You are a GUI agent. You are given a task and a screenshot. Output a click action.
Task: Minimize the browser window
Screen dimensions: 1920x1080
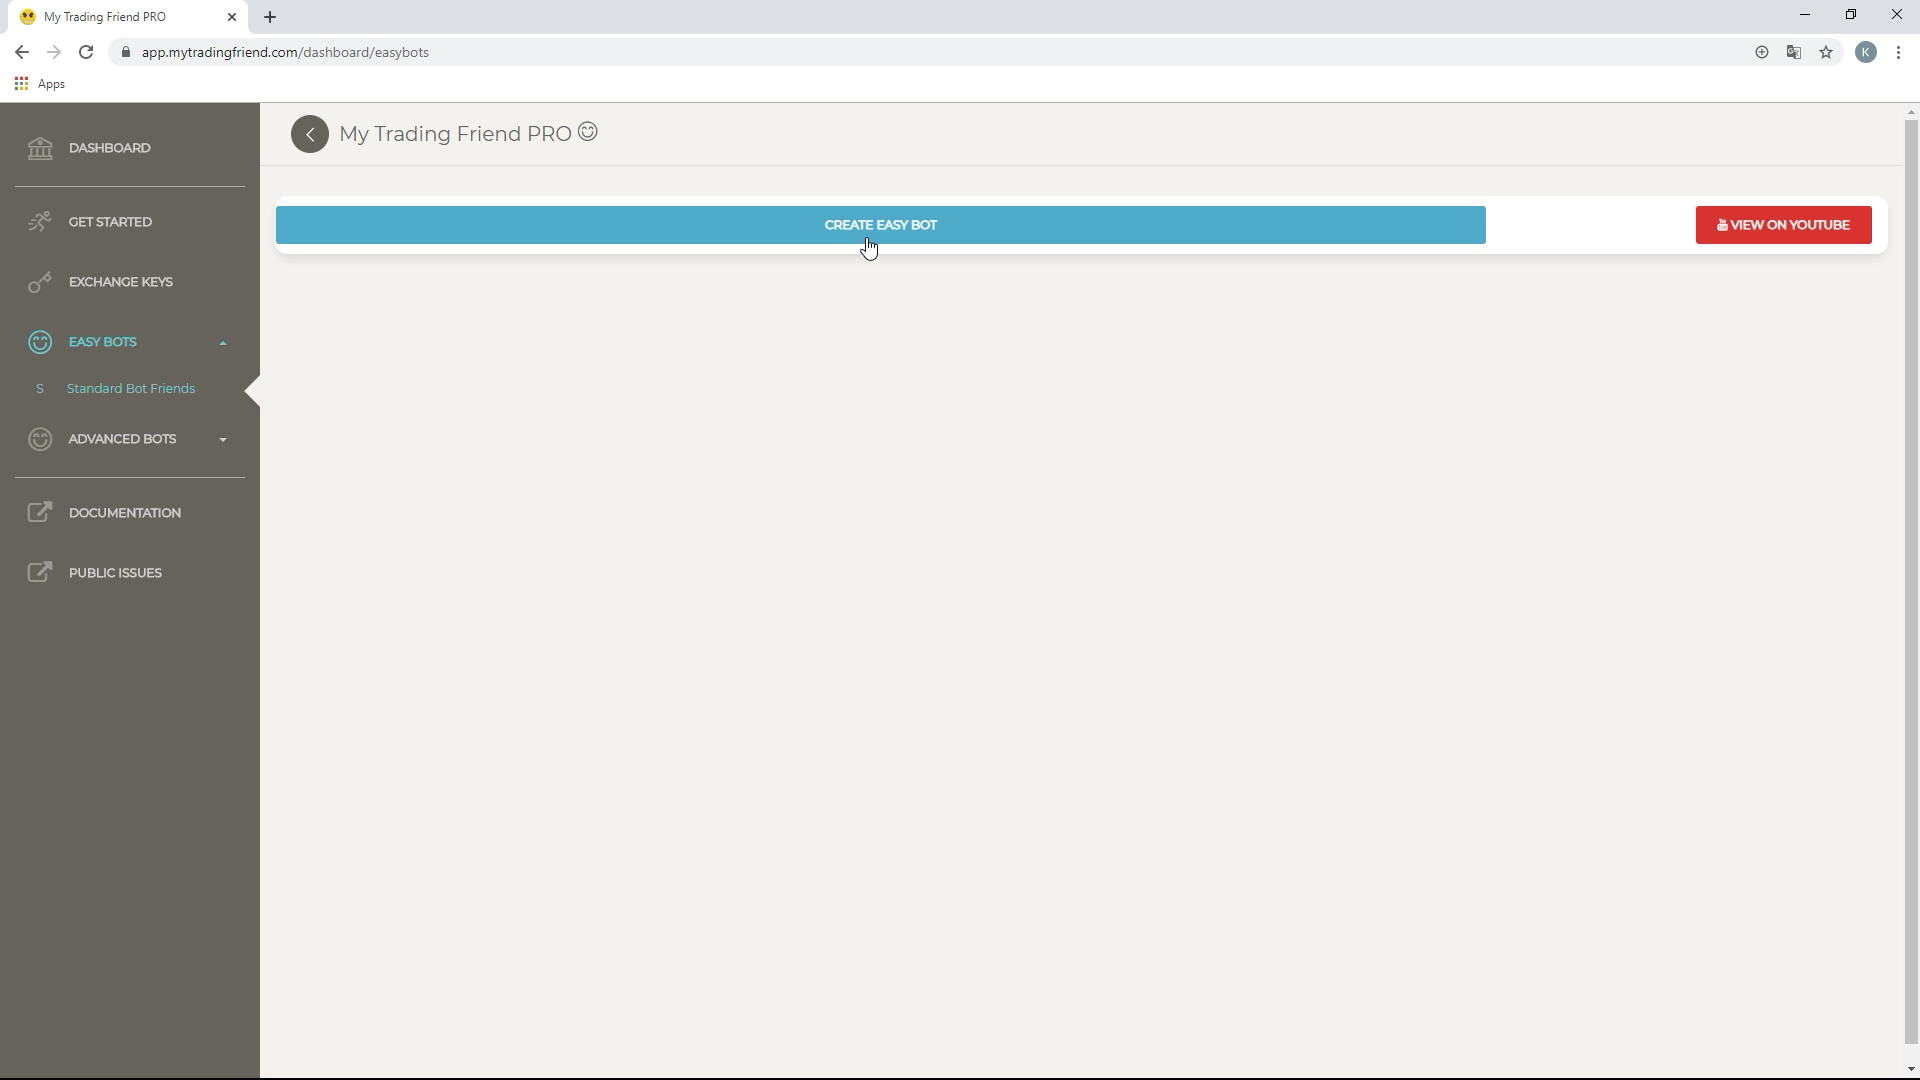[x=1805, y=15]
